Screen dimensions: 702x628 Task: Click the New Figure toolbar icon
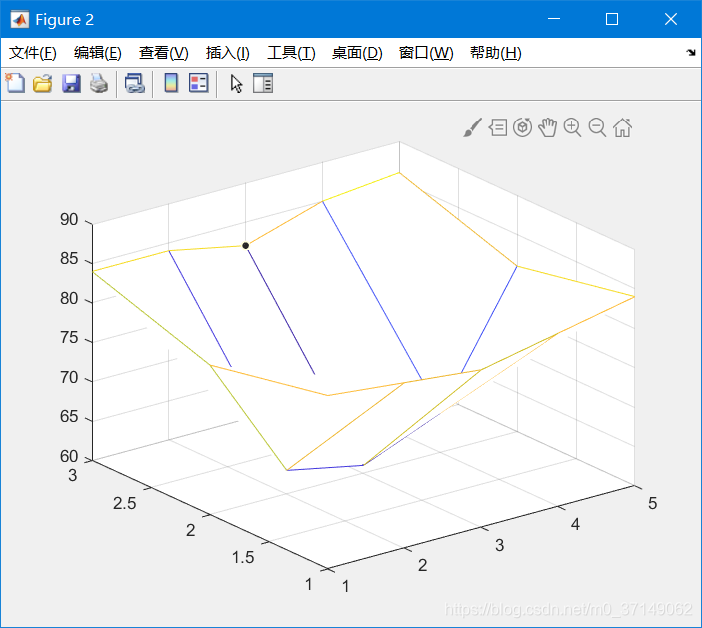coord(15,83)
